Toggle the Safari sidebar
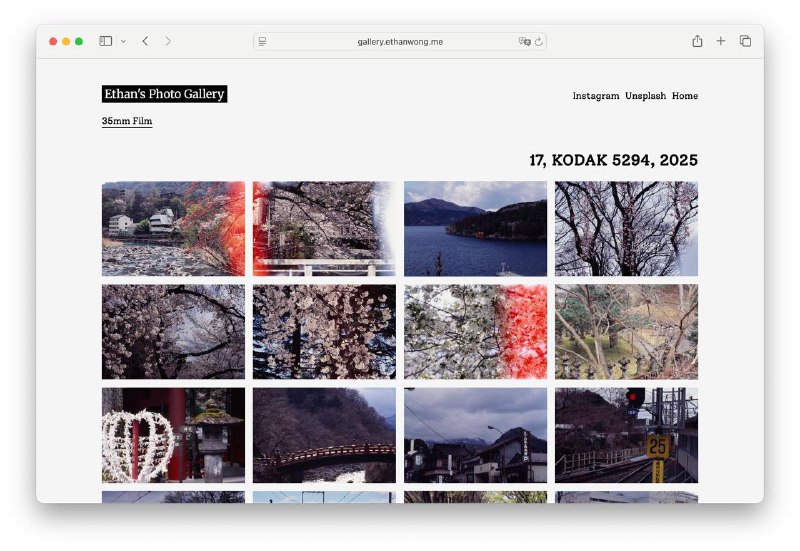 [x=105, y=41]
